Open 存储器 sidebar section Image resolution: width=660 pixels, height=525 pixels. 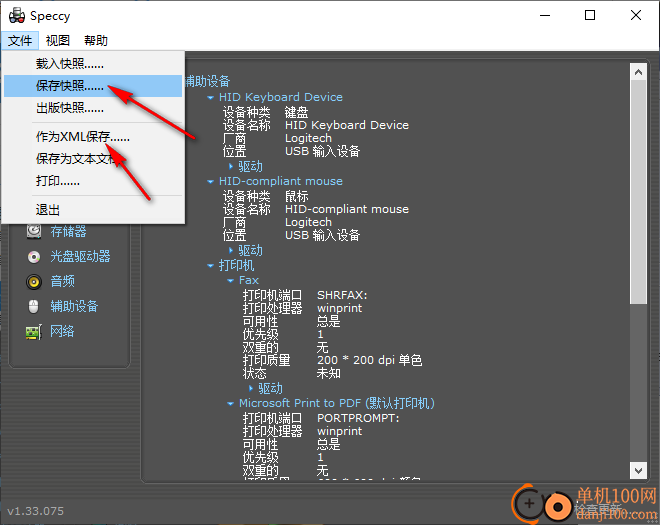68,231
